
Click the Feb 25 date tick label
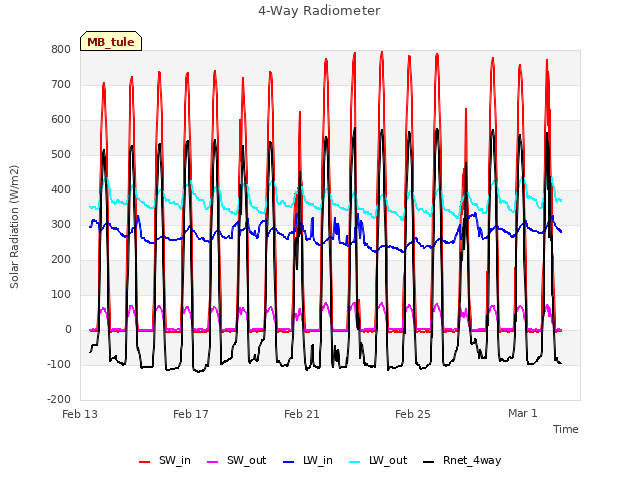coord(413,414)
